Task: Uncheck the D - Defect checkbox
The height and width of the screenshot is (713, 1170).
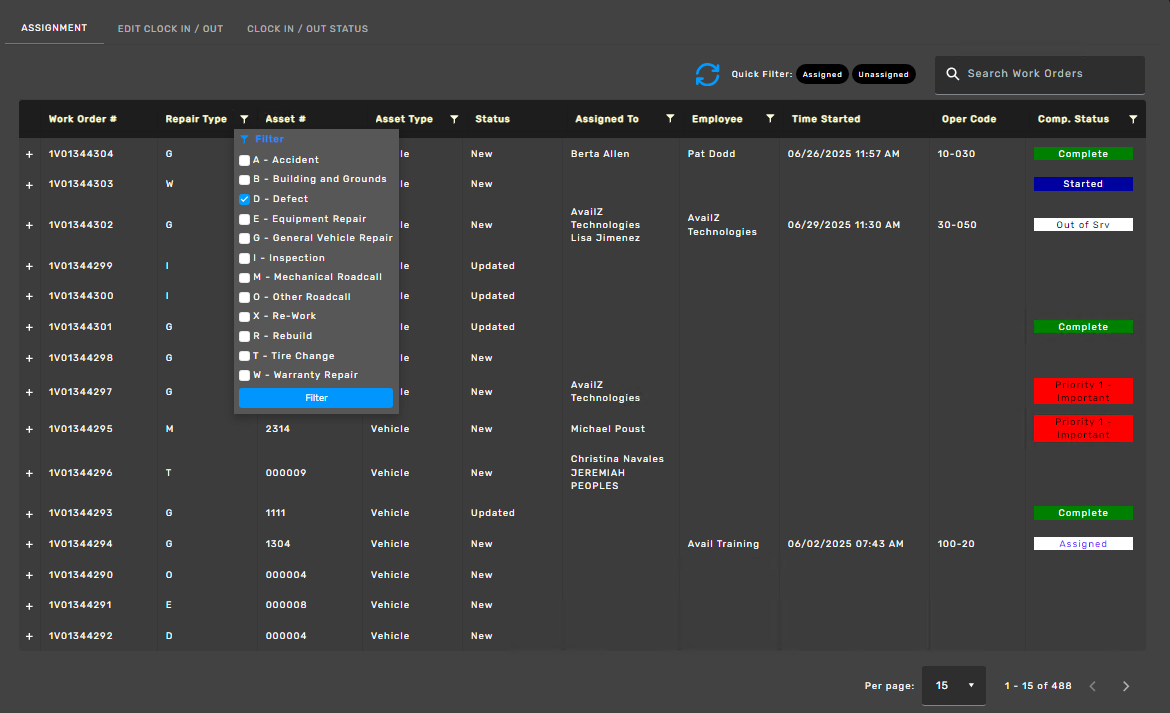Action: point(245,199)
